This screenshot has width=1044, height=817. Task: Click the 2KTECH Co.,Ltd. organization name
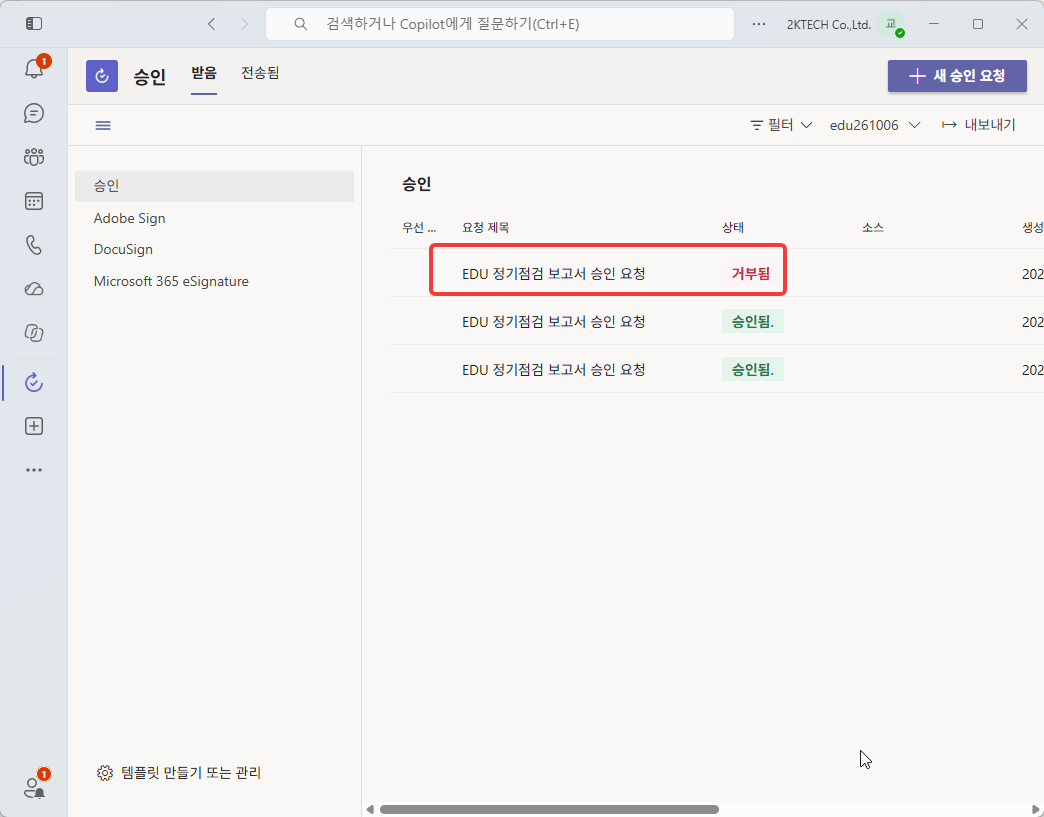(829, 25)
